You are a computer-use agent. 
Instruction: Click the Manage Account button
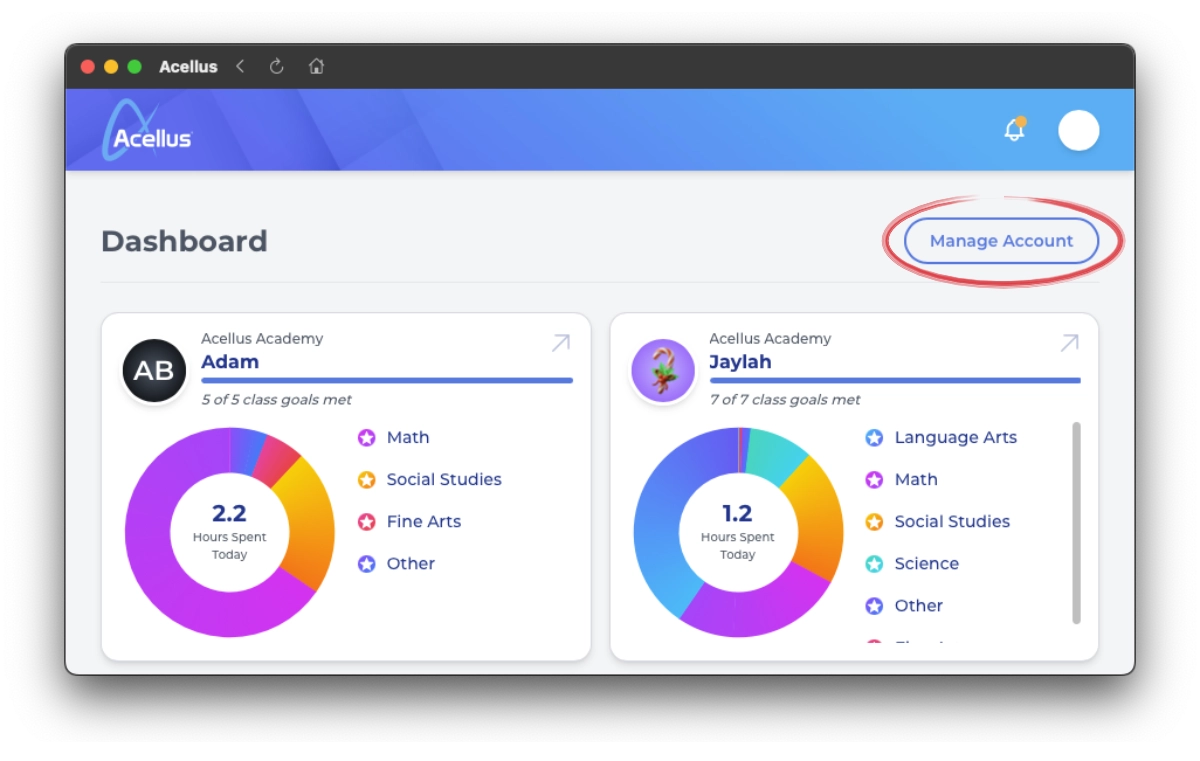(1000, 240)
